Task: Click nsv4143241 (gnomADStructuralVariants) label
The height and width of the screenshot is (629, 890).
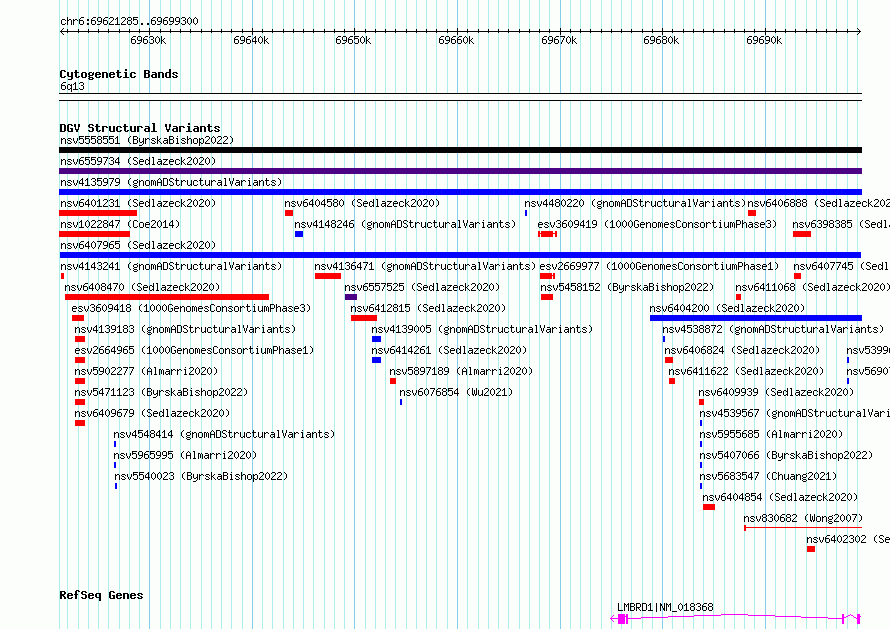Action: pyautogui.click(x=171, y=266)
